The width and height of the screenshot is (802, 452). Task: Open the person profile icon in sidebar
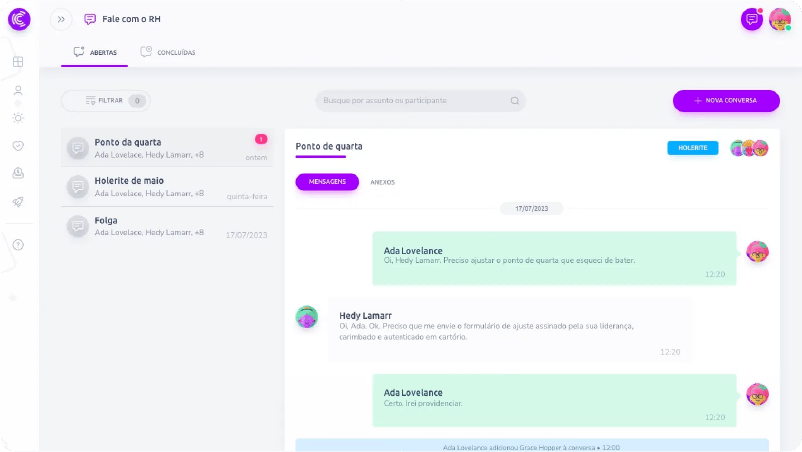(18, 91)
